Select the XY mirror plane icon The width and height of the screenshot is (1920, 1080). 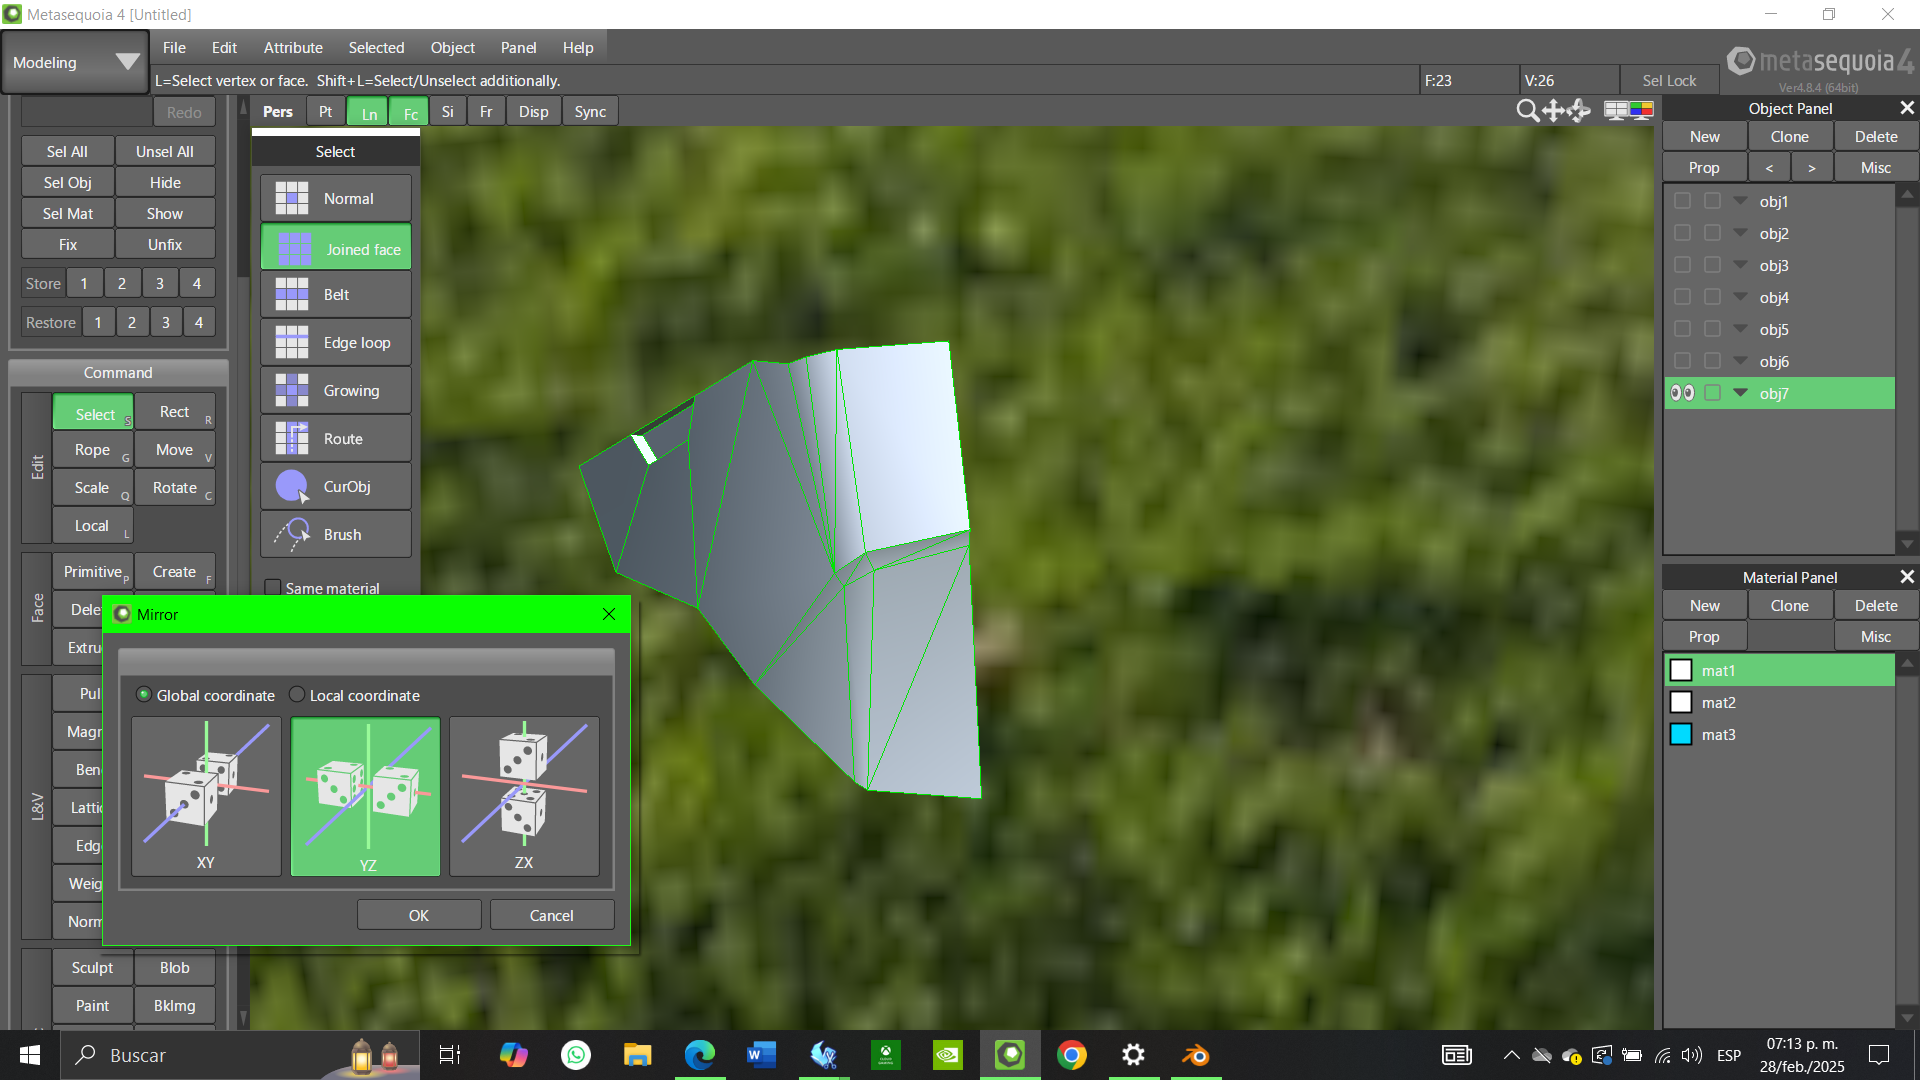tap(206, 795)
